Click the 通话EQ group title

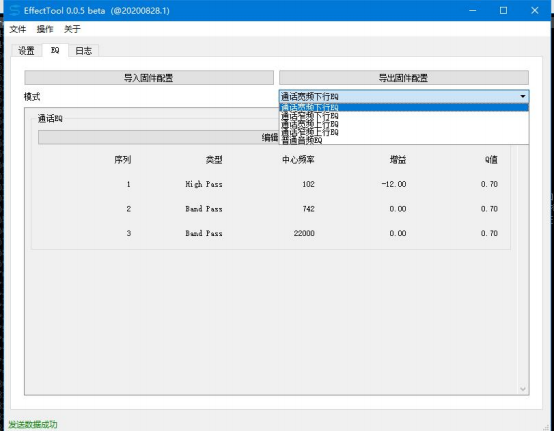click(x=50, y=119)
